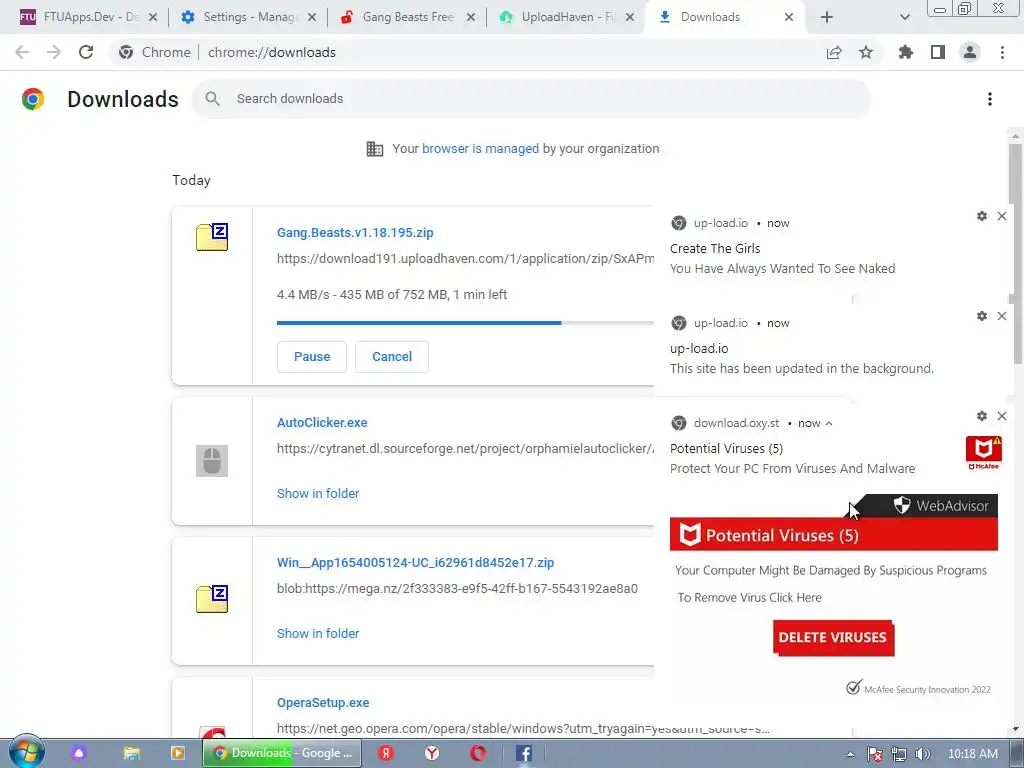This screenshot has height=768, width=1024.
Task: Open the Windows Start button
Action: (x=26, y=752)
